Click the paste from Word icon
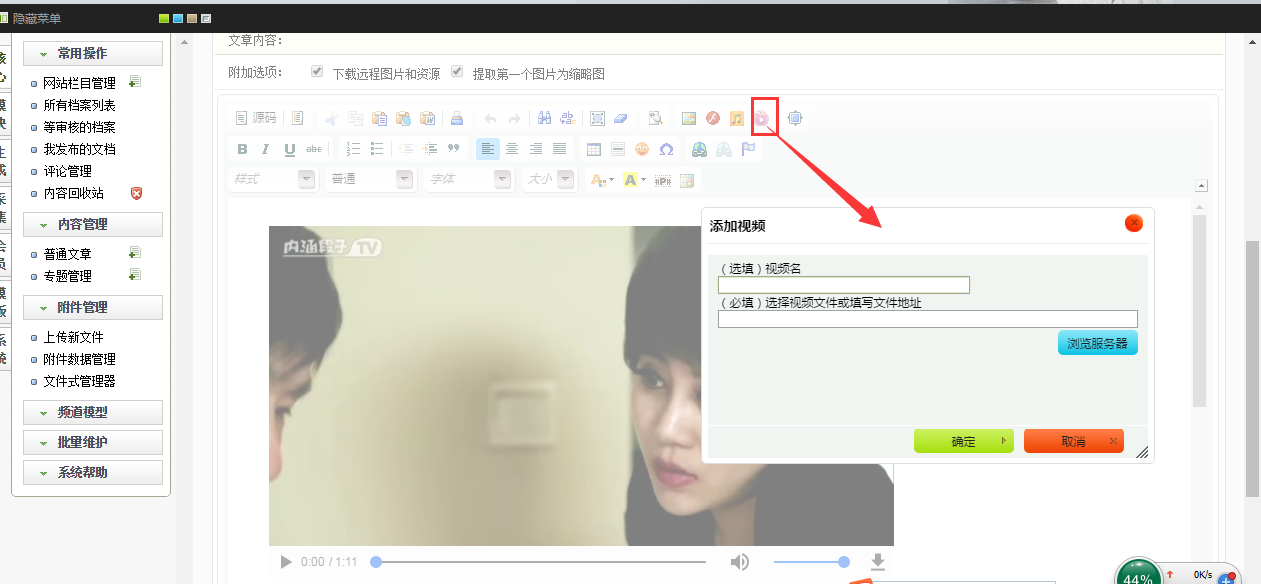Image resolution: width=1261 pixels, height=584 pixels. tap(428, 118)
